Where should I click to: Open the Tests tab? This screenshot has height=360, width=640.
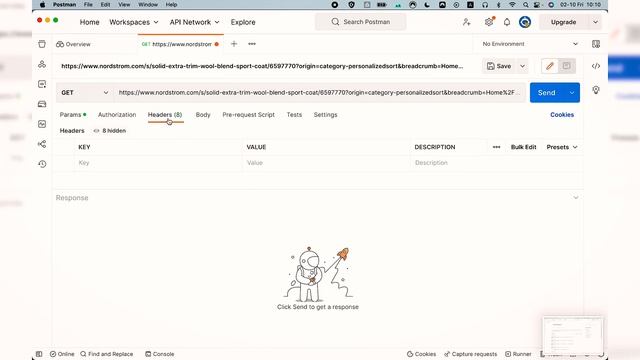(294, 115)
